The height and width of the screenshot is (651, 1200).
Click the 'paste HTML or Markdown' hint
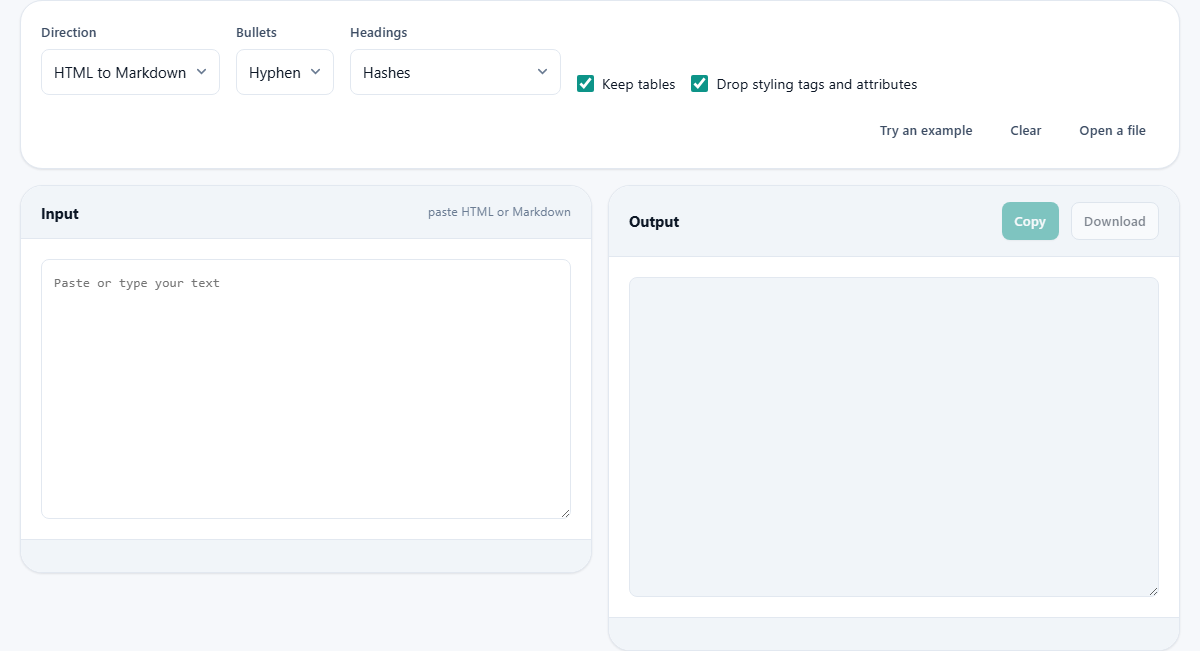(499, 212)
